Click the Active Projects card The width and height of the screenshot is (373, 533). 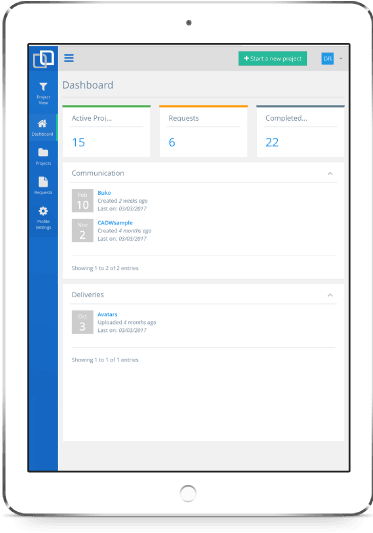point(106,131)
